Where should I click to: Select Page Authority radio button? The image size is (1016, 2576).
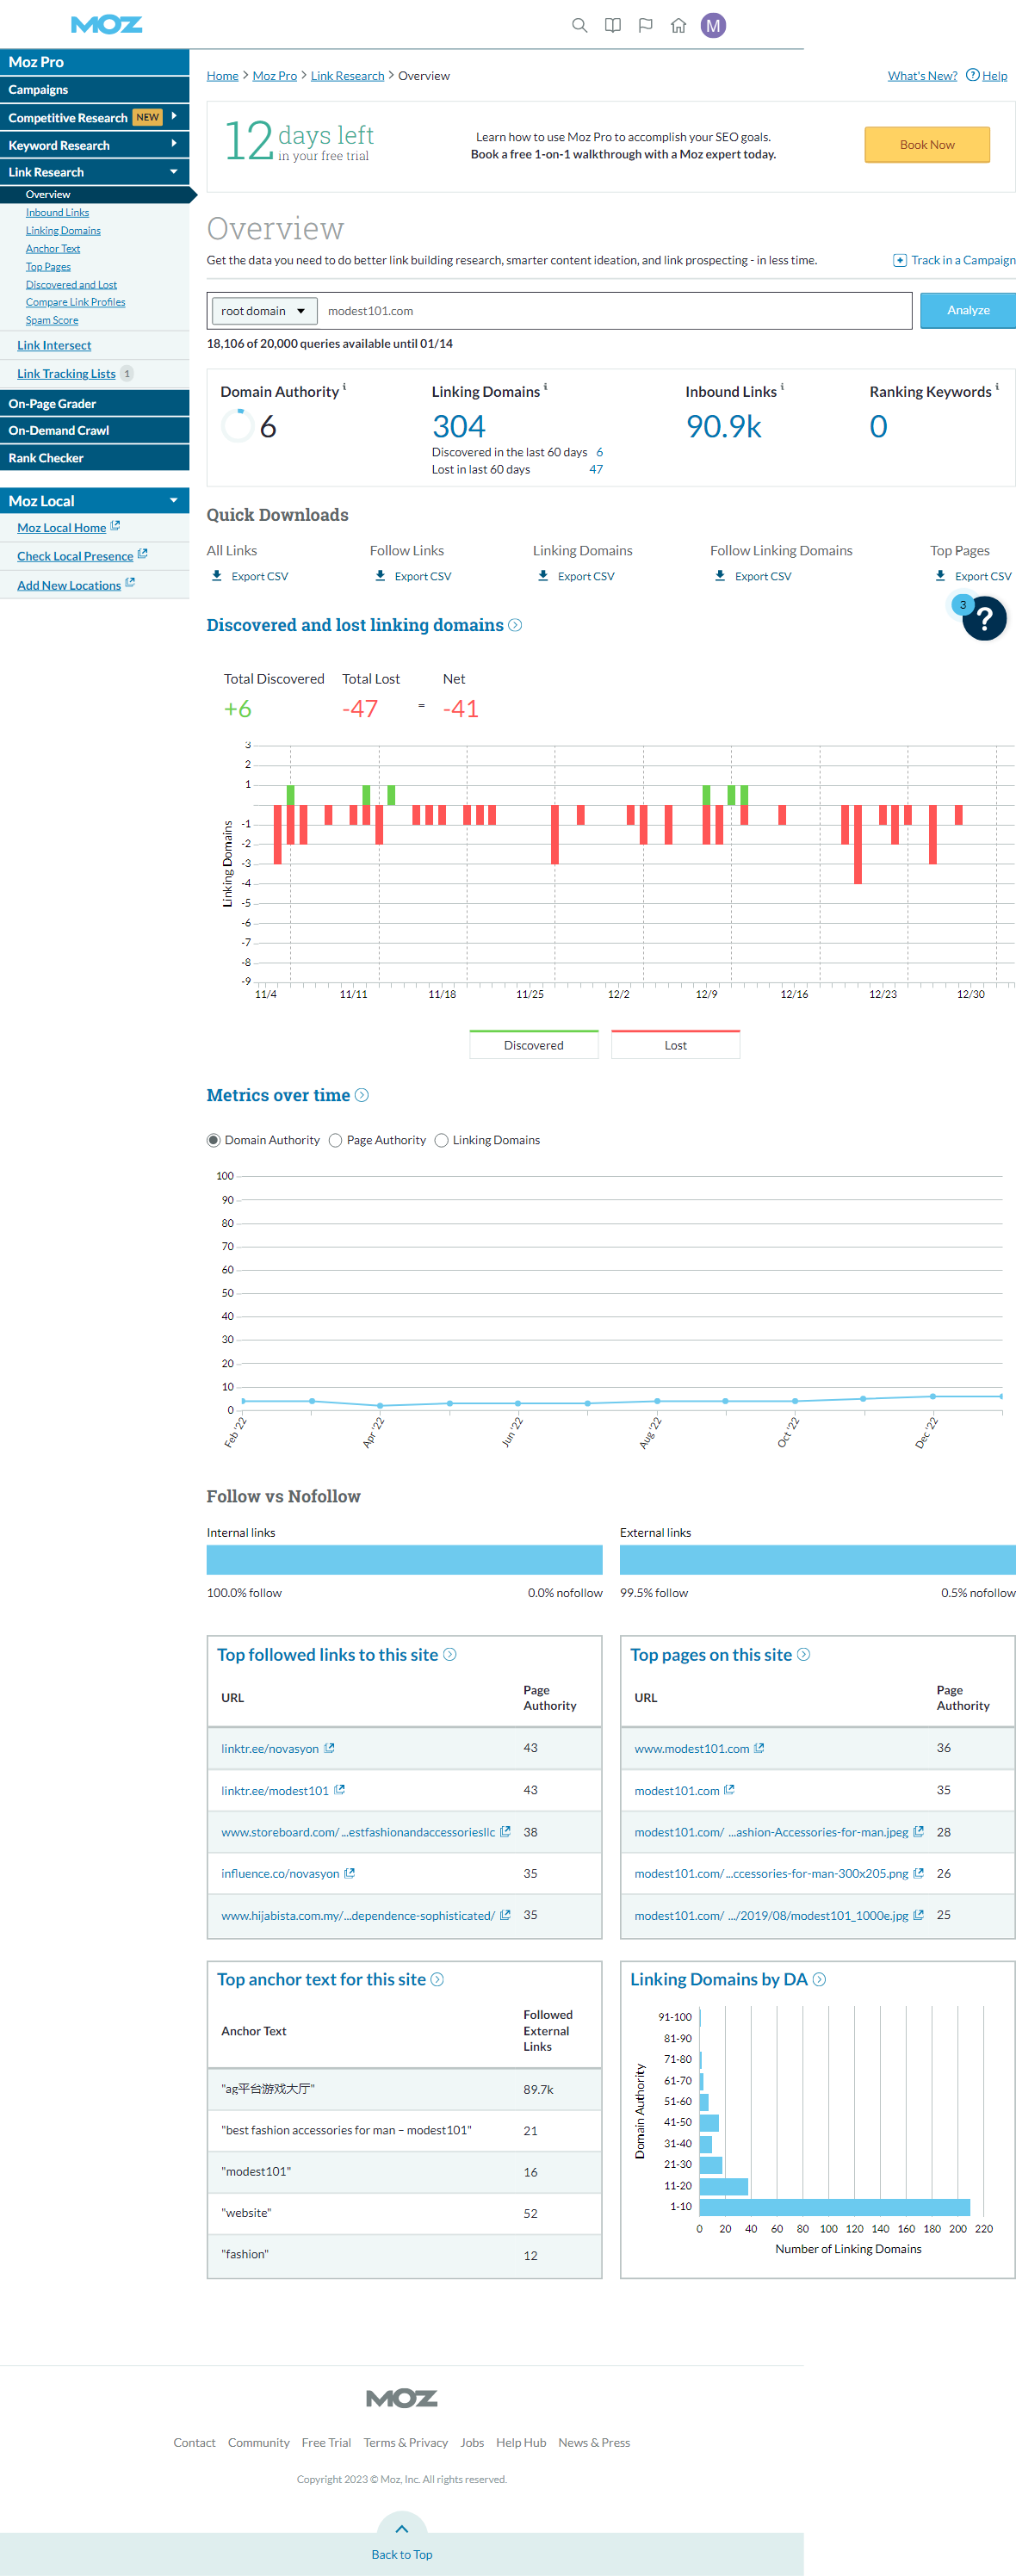pos(336,1140)
